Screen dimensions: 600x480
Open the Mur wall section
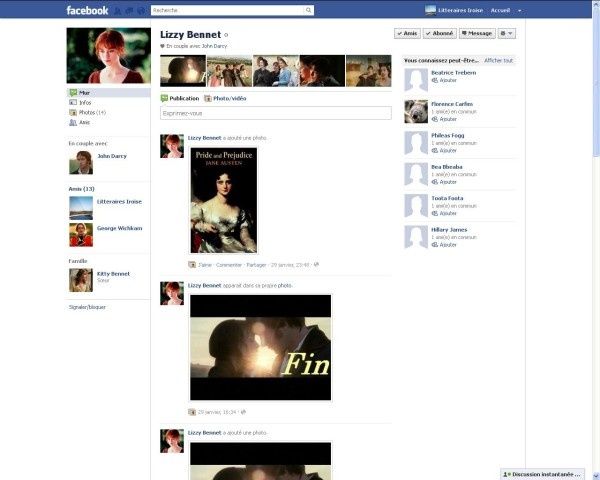tap(109, 93)
